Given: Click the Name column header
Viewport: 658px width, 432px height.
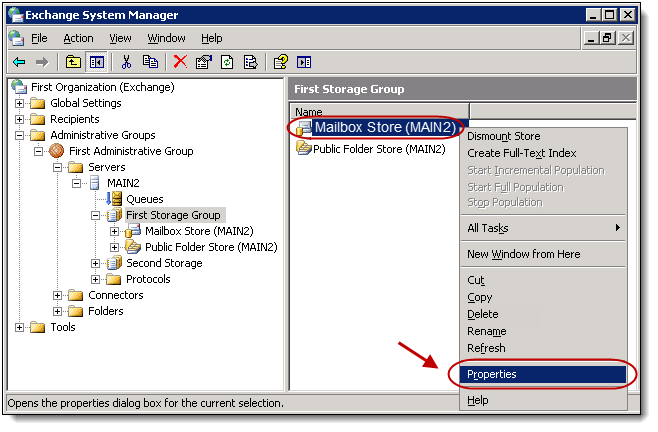Looking at the screenshot, I should 380,111.
